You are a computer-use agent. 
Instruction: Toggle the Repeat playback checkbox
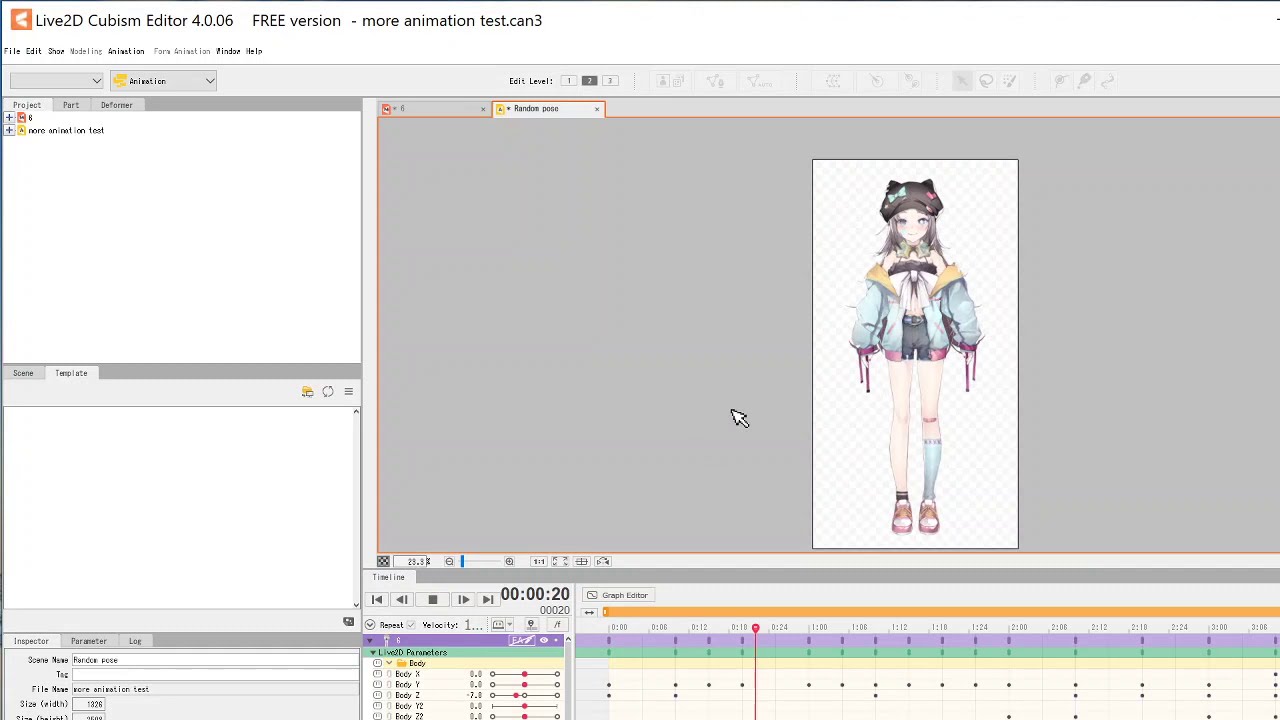point(411,625)
